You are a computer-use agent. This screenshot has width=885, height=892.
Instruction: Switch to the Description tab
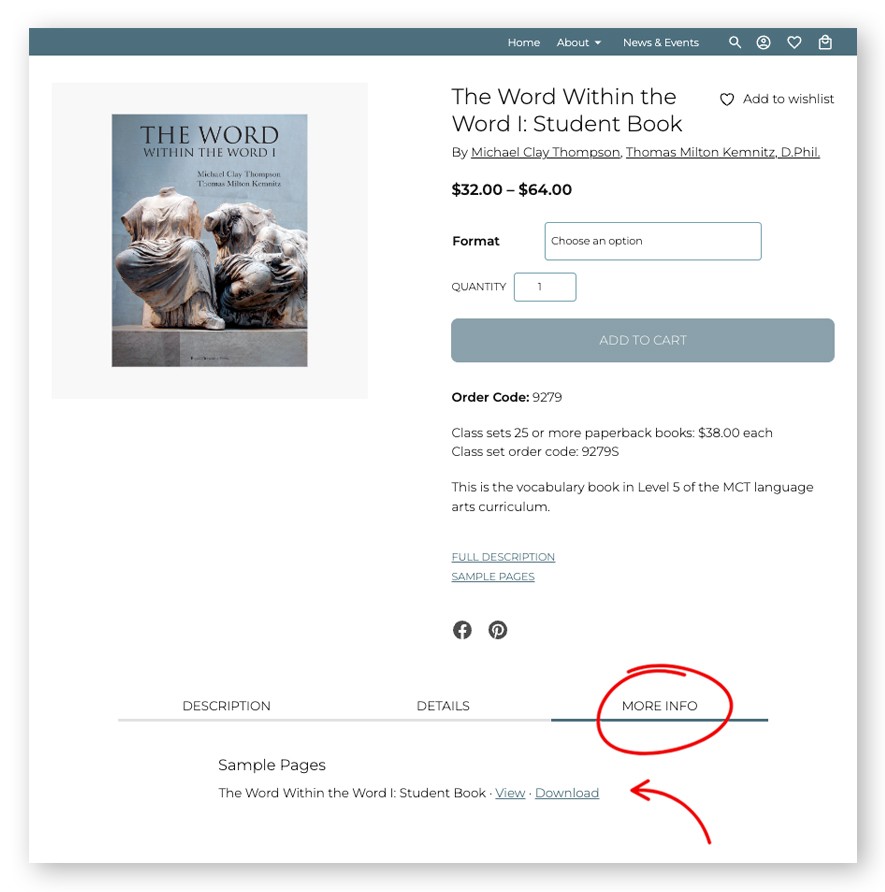click(x=226, y=706)
